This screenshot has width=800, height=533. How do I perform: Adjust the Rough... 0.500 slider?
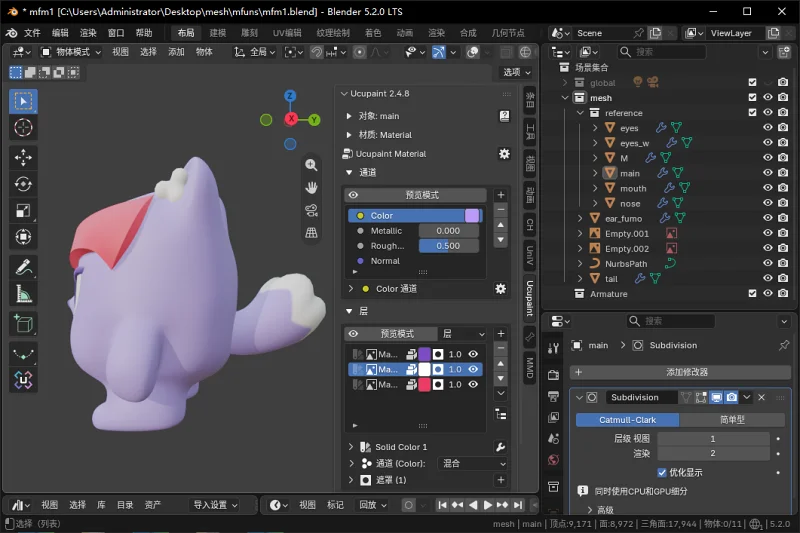pyautogui.click(x=448, y=246)
